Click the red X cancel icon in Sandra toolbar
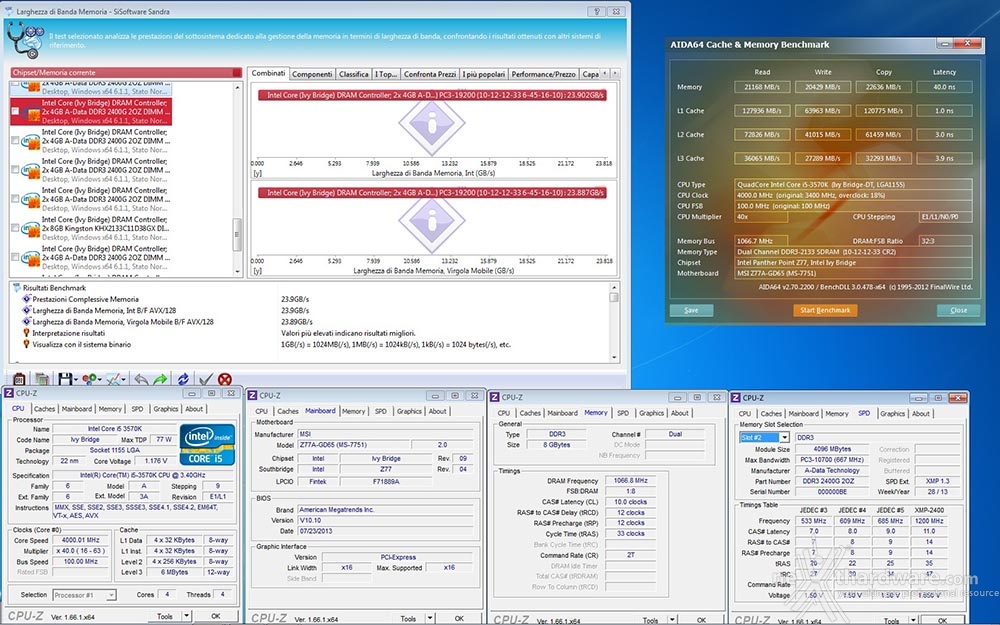The image size is (1000, 625). (x=224, y=379)
